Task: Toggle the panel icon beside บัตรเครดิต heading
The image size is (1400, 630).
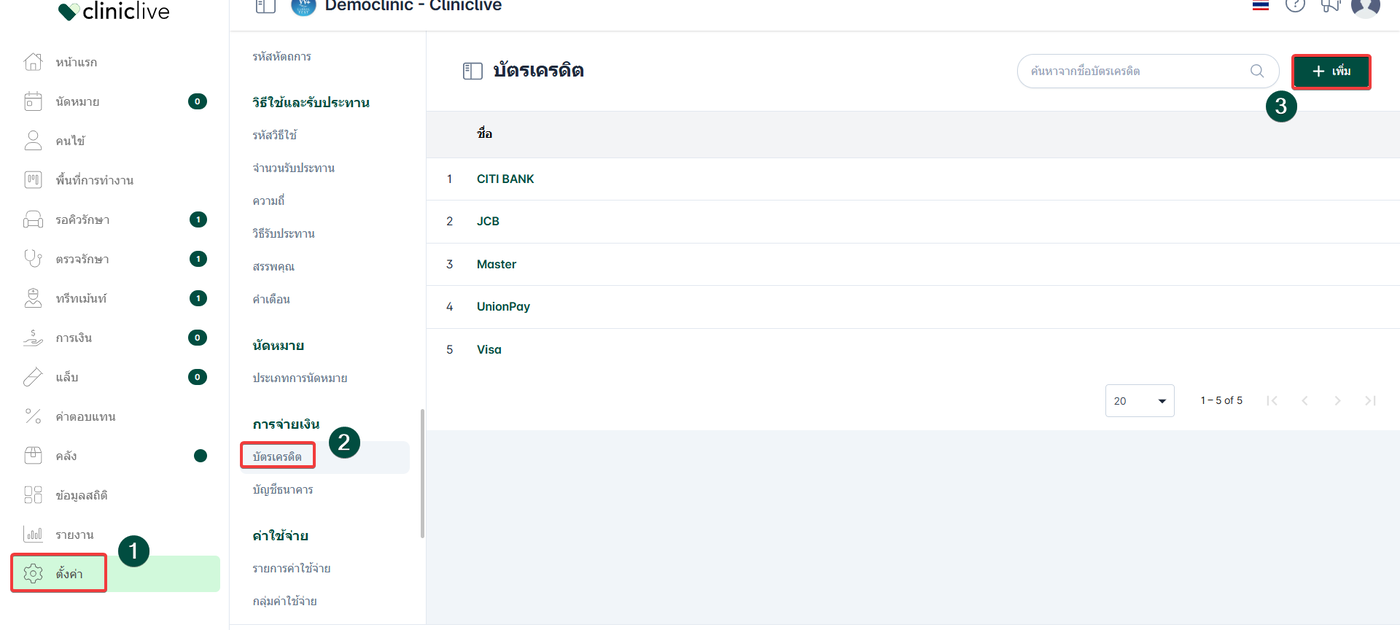Action: coord(472,71)
